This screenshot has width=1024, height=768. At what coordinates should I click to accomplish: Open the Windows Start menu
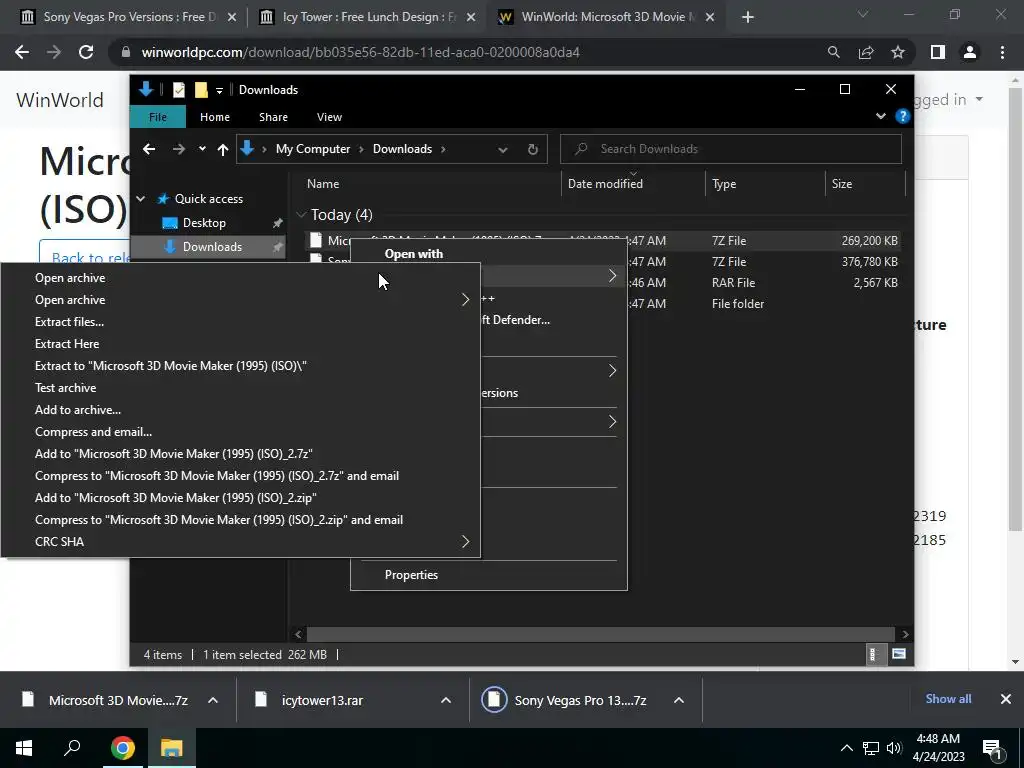[24, 748]
